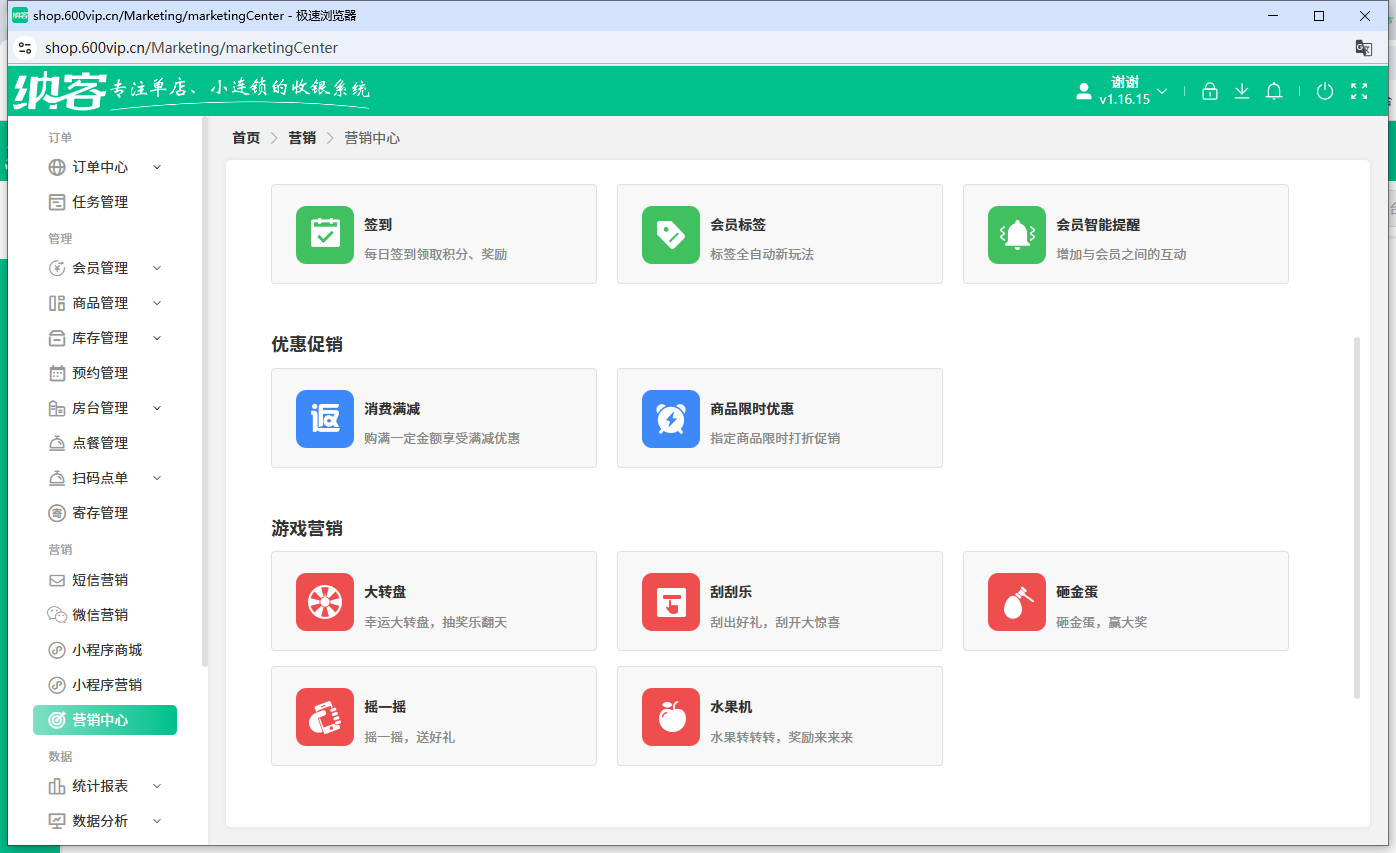
Task: Click the 会员标签 price tag icon
Action: (x=670, y=234)
